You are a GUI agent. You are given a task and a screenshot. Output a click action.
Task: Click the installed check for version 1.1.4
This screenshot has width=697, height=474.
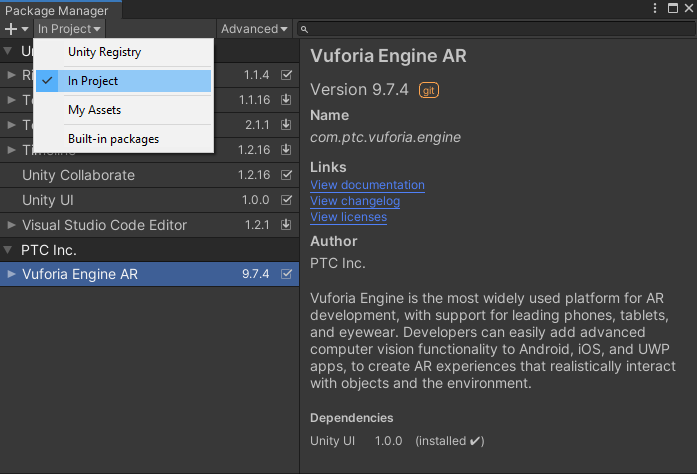tap(287, 75)
